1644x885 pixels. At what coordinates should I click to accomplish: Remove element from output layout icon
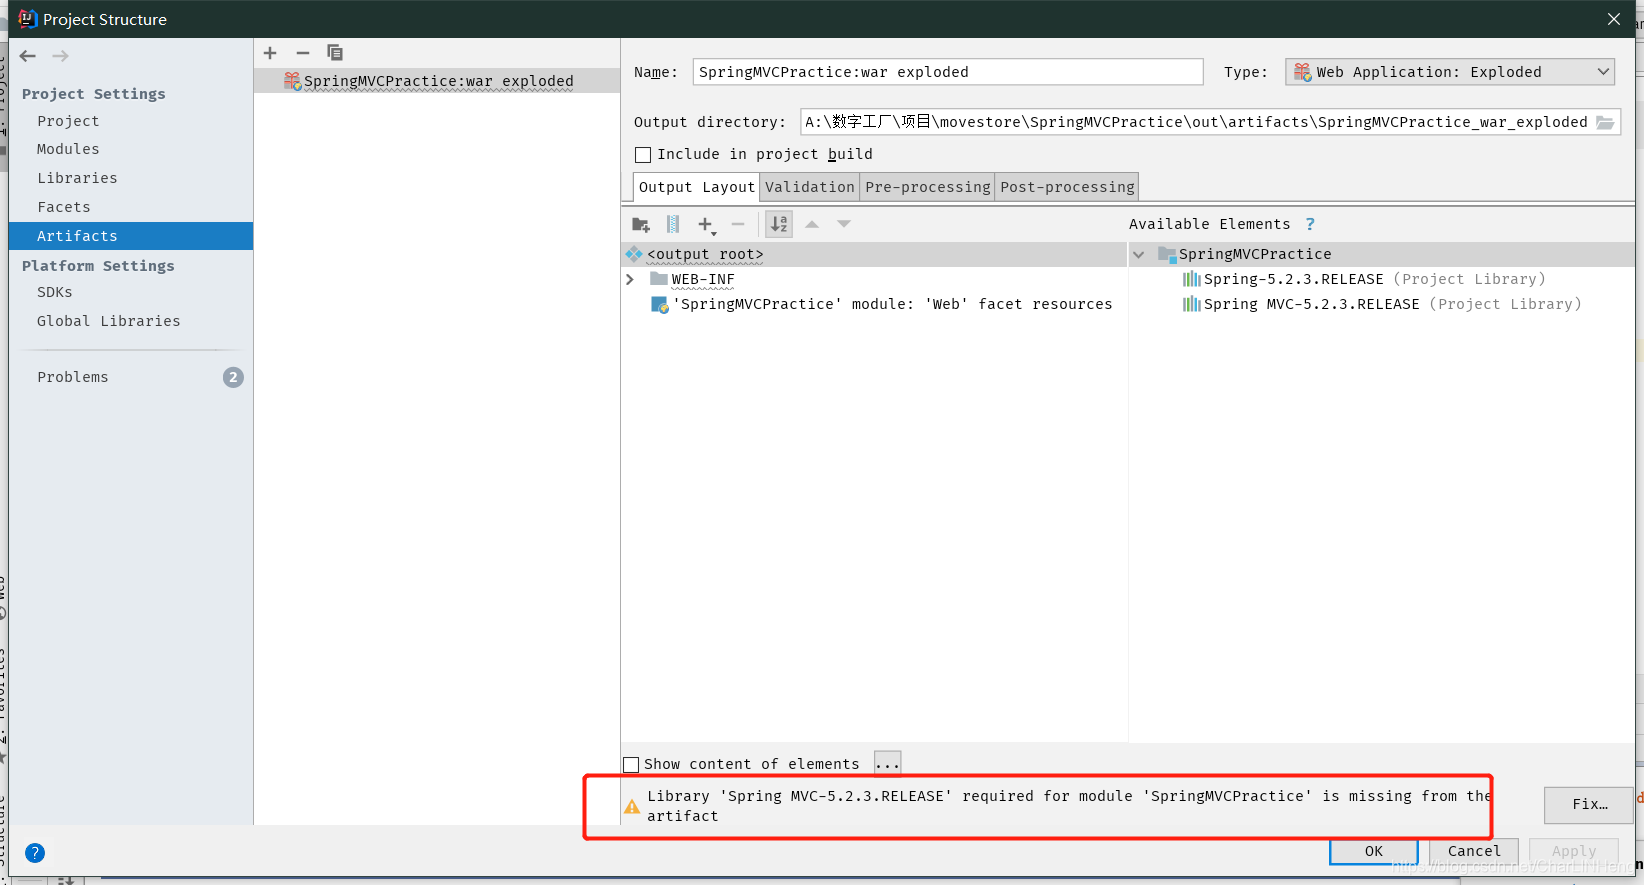click(738, 224)
